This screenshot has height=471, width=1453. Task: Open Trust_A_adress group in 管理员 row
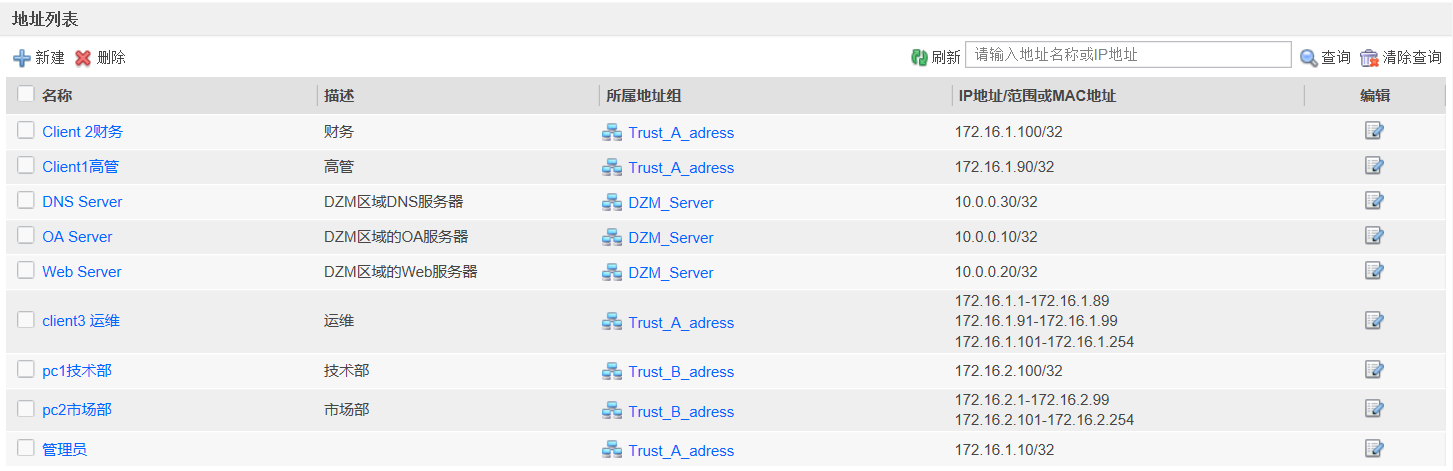[x=681, y=451]
